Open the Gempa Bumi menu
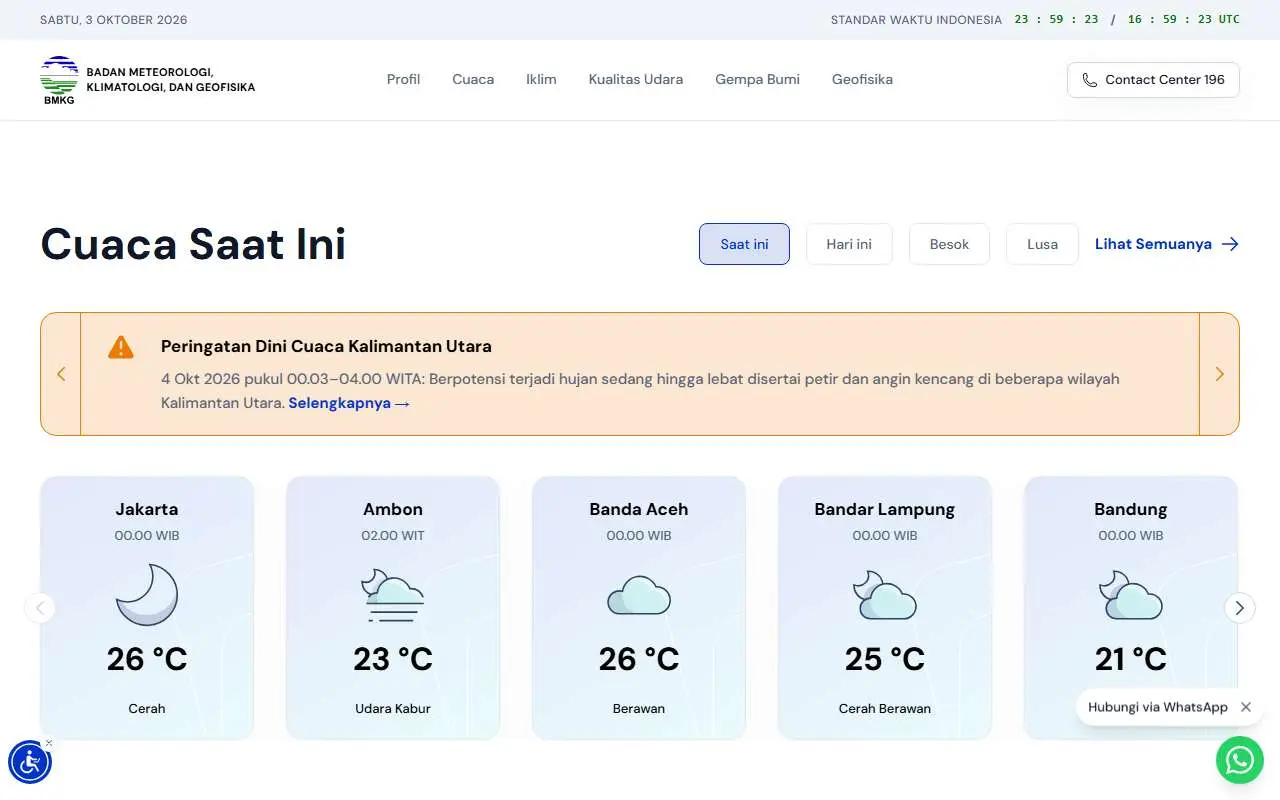 [757, 79]
